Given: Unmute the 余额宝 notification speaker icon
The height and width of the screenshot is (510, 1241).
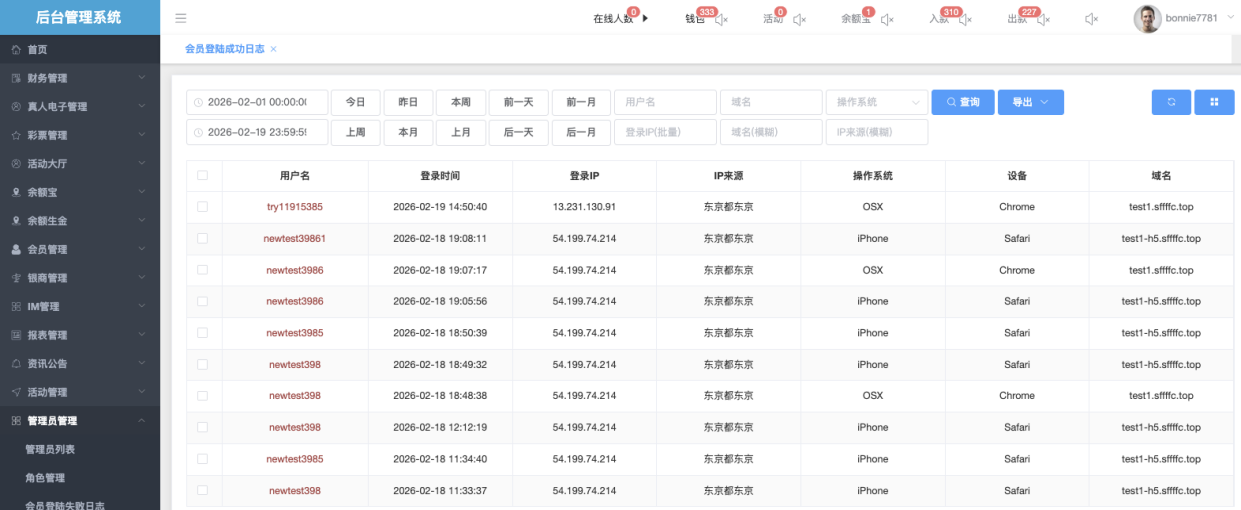Looking at the screenshot, I should point(886,19).
